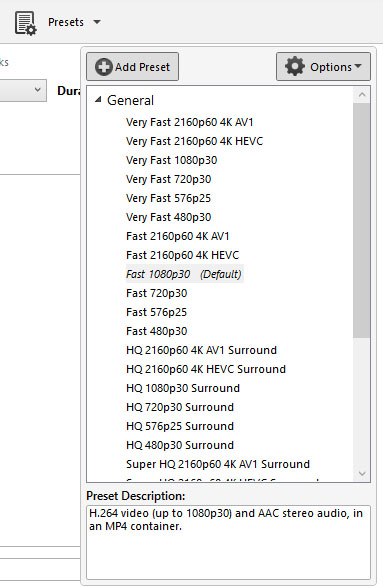Screen dimensions: 383x588
Task: Pick the Very Fast 576p25 preset
Action: (x=168, y=198)
